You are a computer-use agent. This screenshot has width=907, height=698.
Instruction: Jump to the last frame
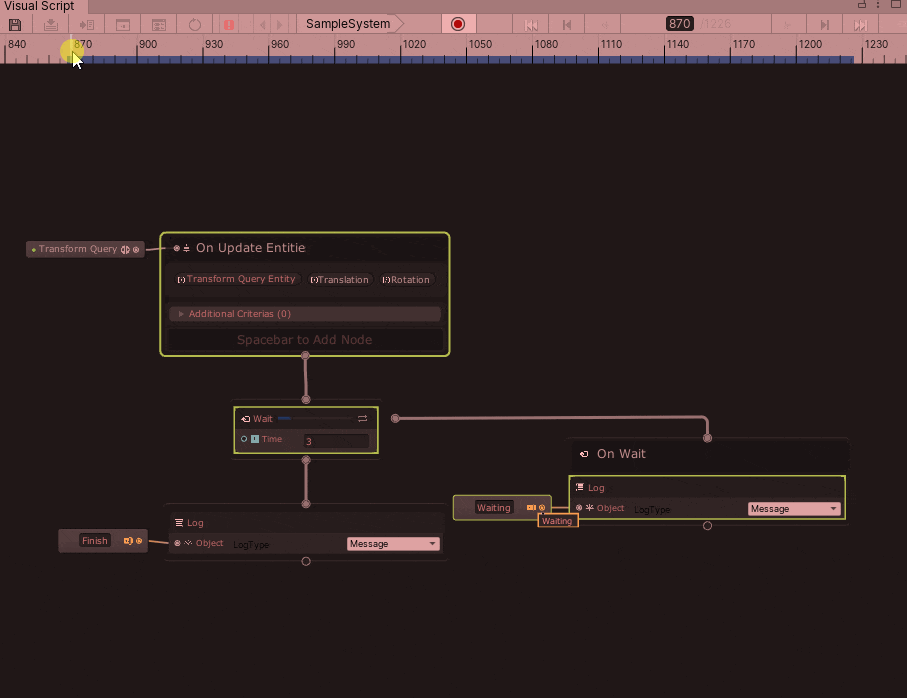point(861,25)
